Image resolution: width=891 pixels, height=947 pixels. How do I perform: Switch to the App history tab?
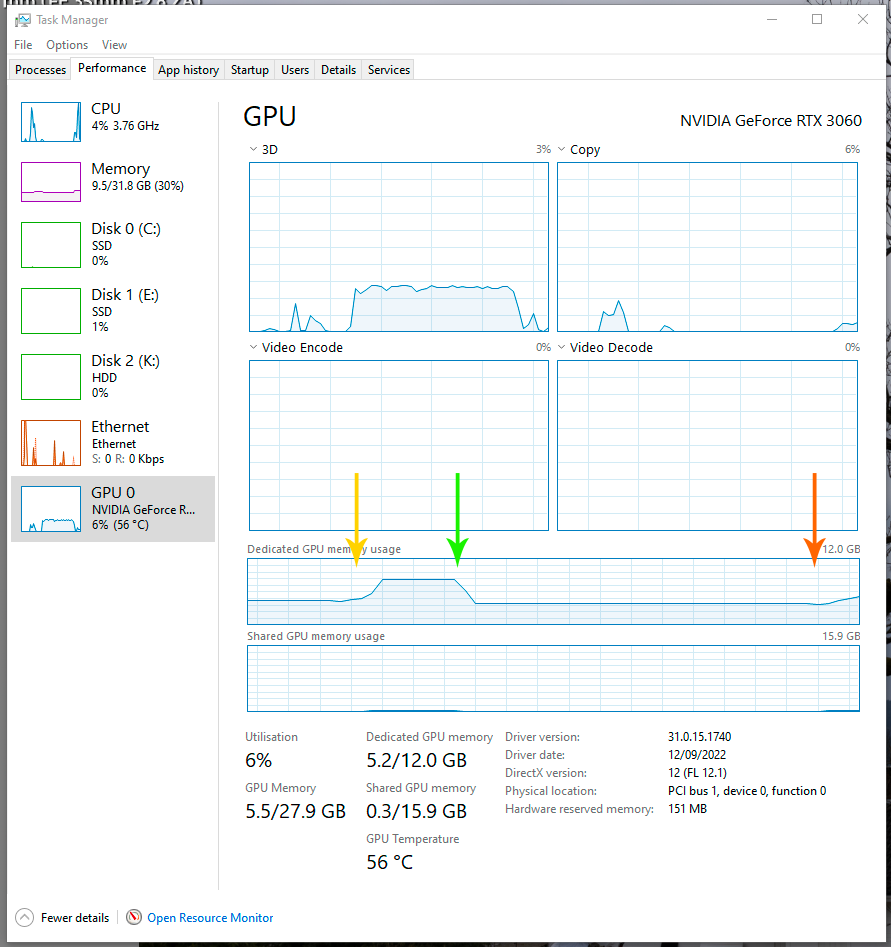(188, 69)
